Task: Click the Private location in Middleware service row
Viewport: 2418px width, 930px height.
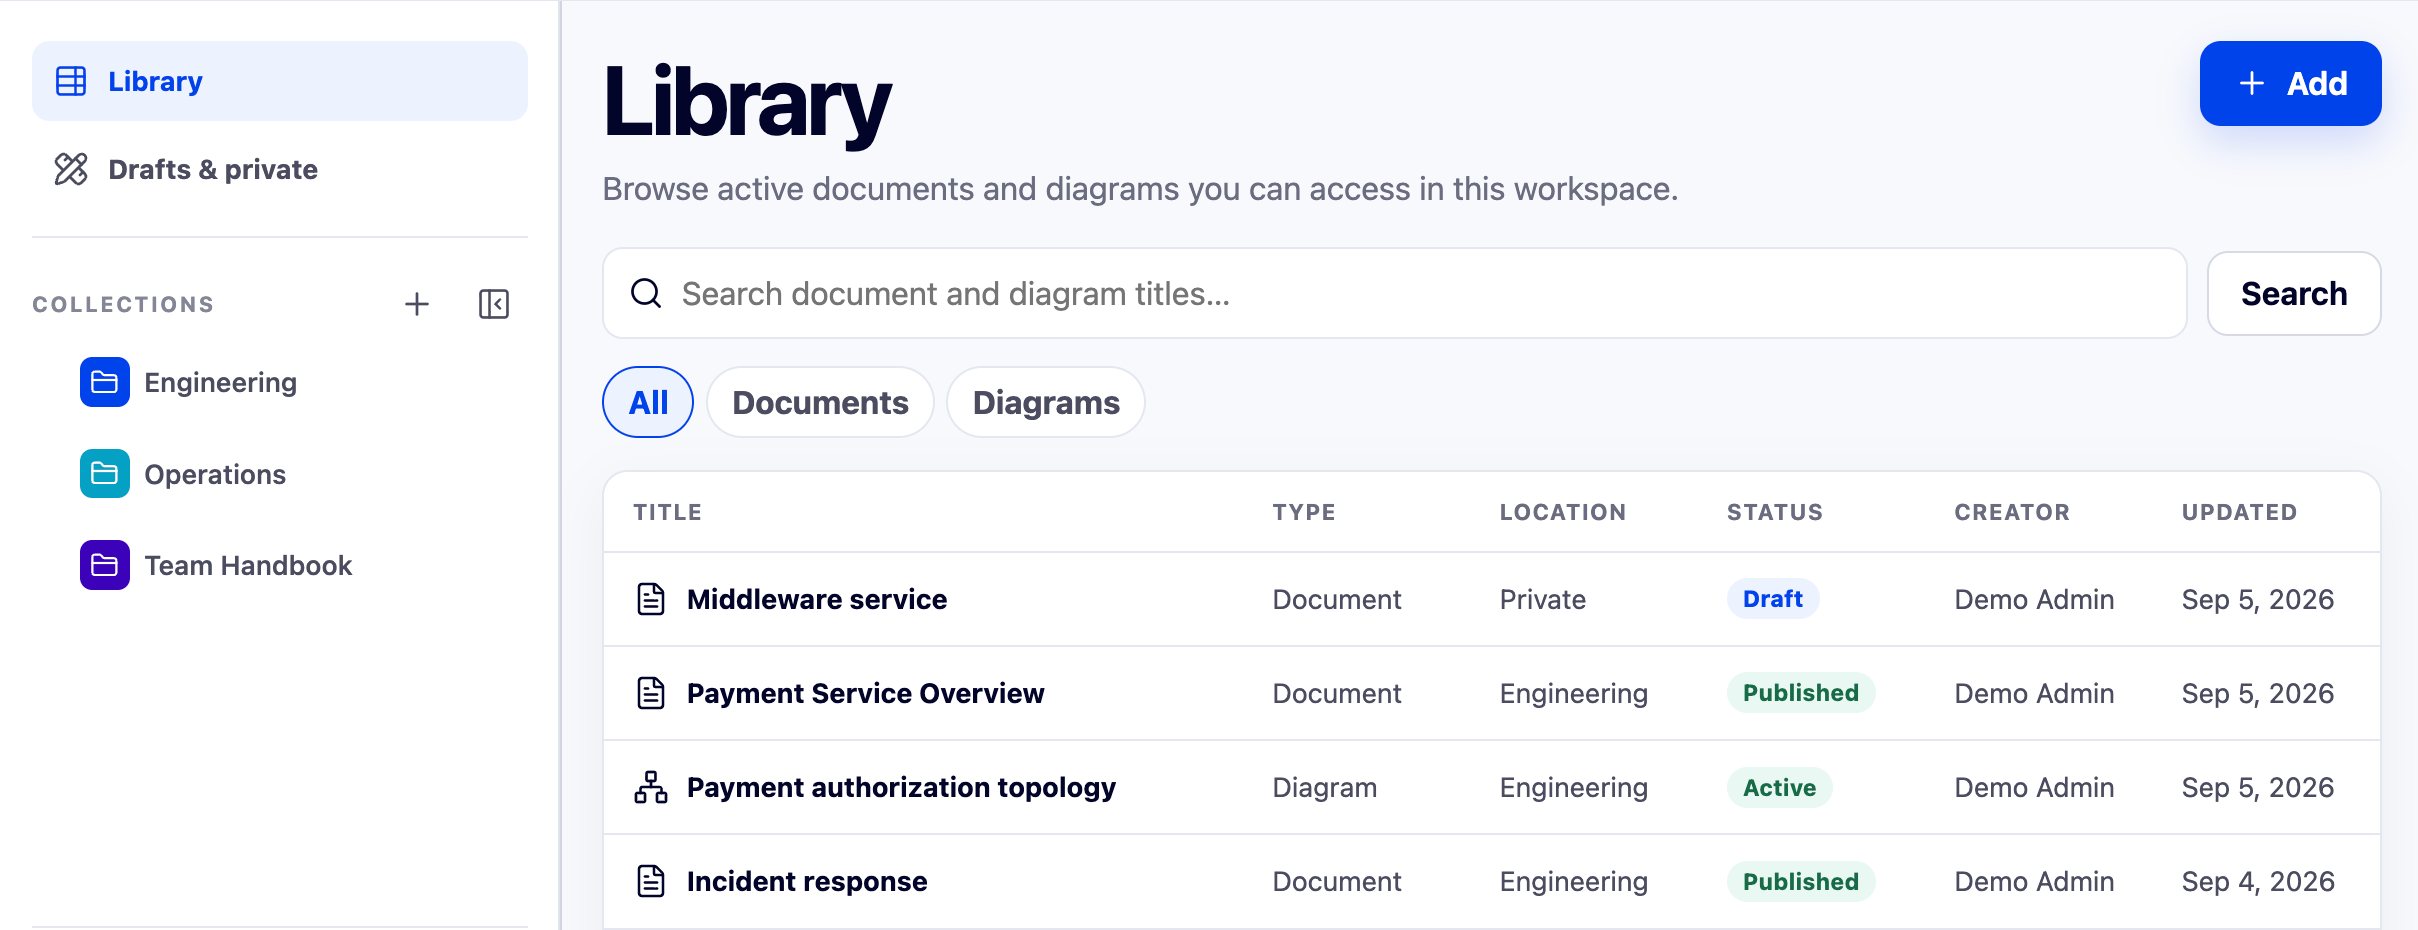Action: click(x=1542, y=599)
